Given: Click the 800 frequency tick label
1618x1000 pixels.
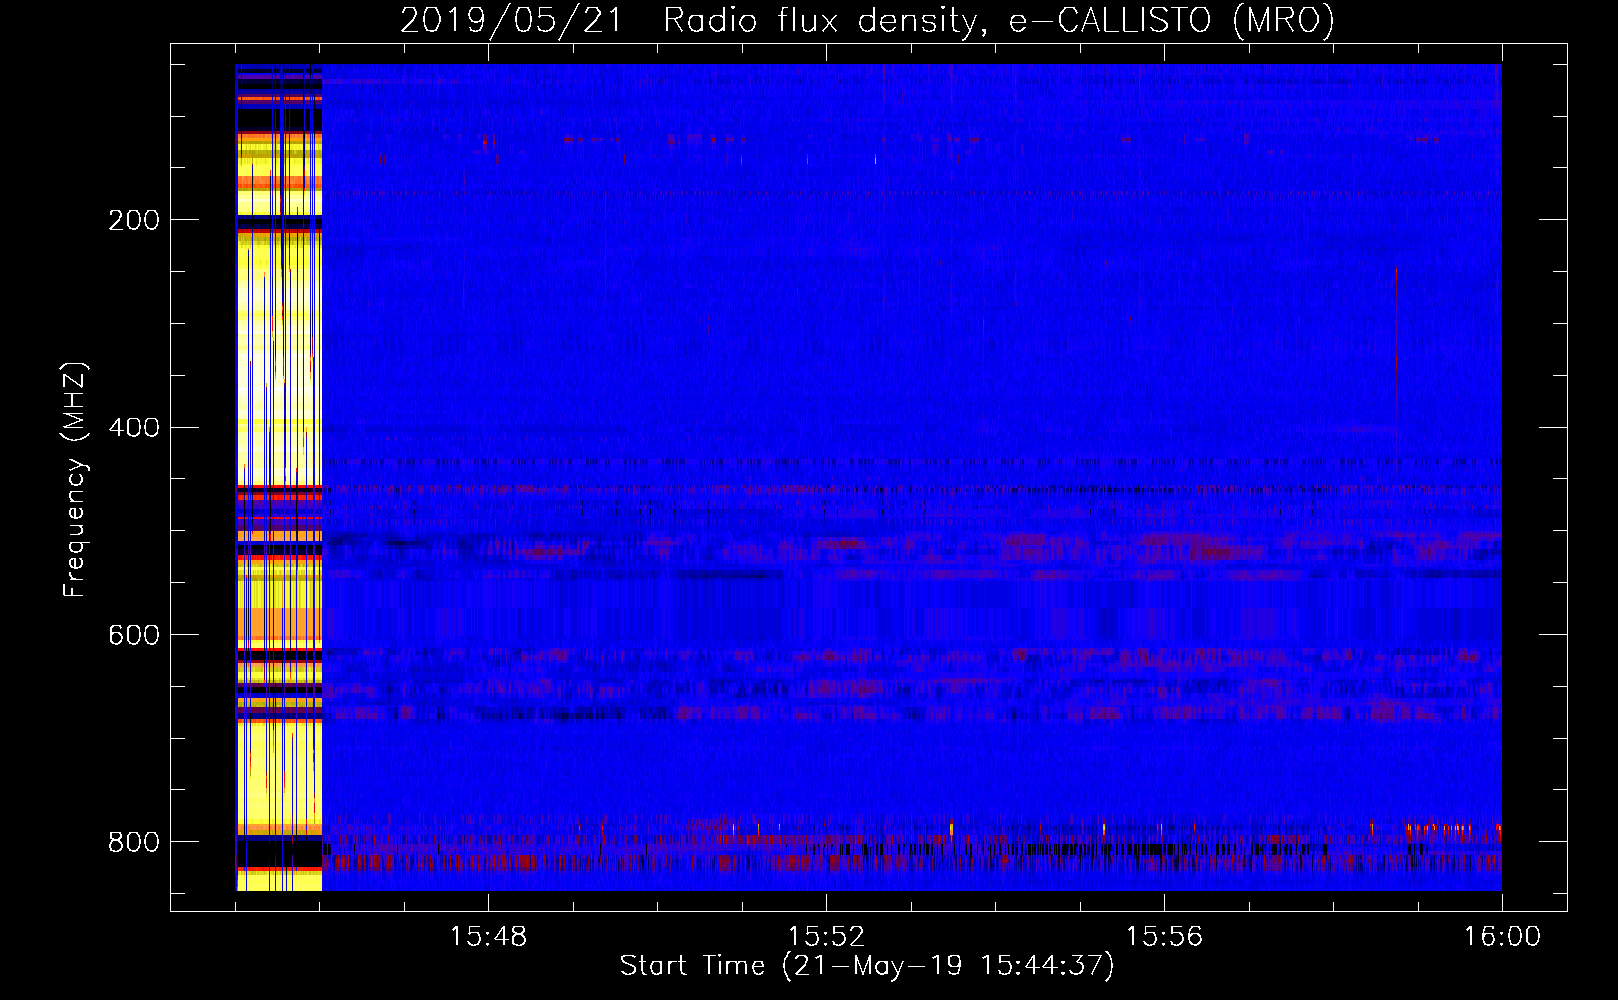Looking at the screenshot, I should click(x=134, y=842).
